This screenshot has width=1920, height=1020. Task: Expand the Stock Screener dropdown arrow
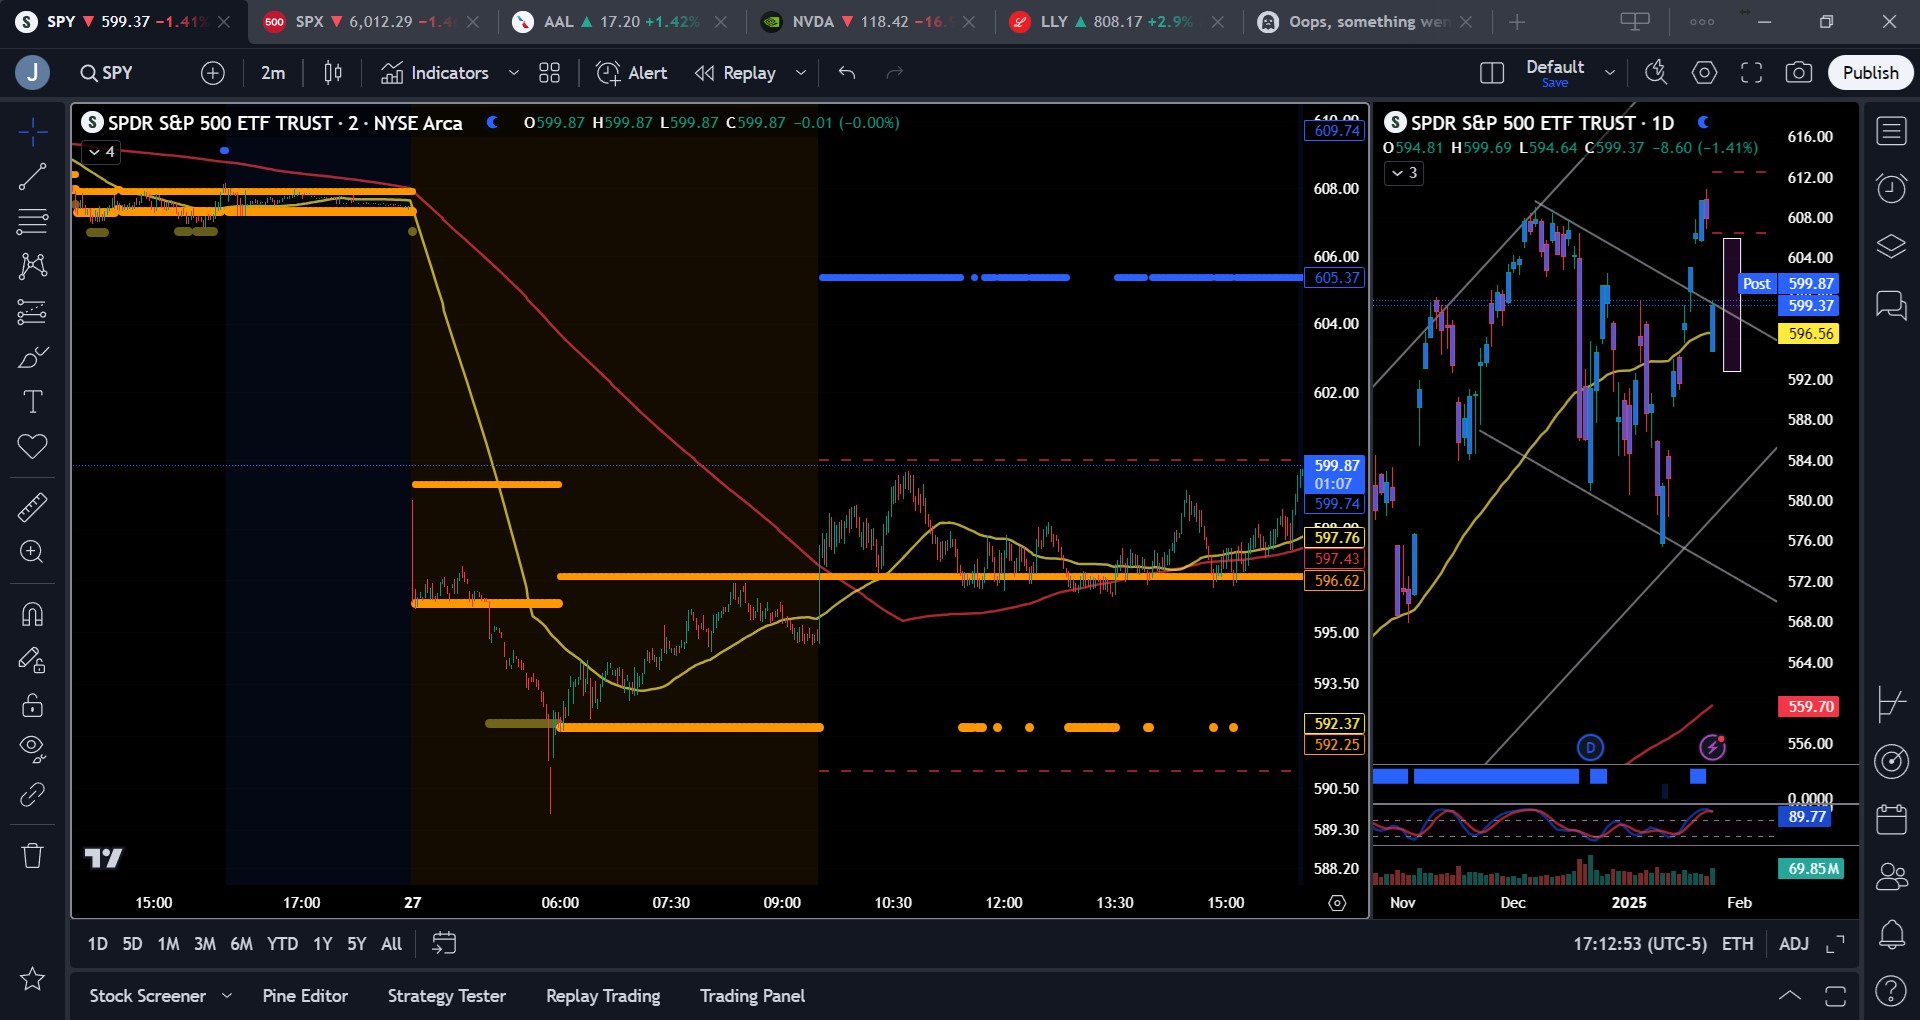click(227, 996)
